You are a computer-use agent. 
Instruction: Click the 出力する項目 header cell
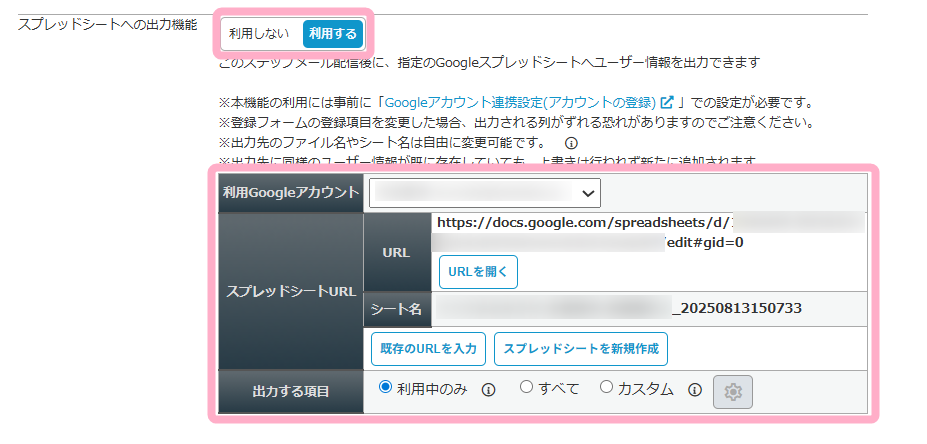[291, 391]
